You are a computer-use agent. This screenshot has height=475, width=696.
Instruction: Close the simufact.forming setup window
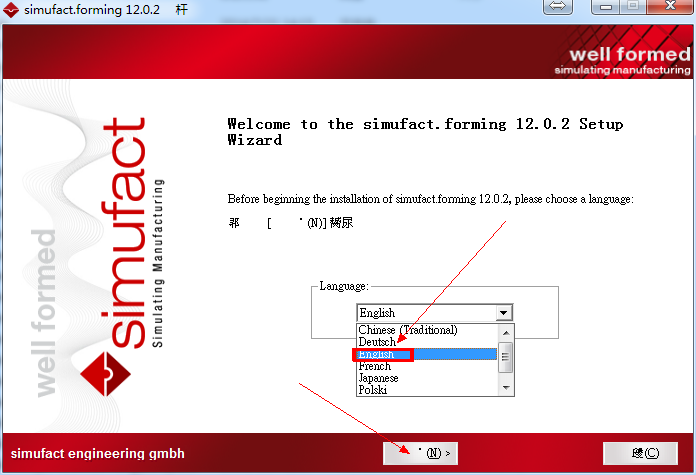point(670,7)
